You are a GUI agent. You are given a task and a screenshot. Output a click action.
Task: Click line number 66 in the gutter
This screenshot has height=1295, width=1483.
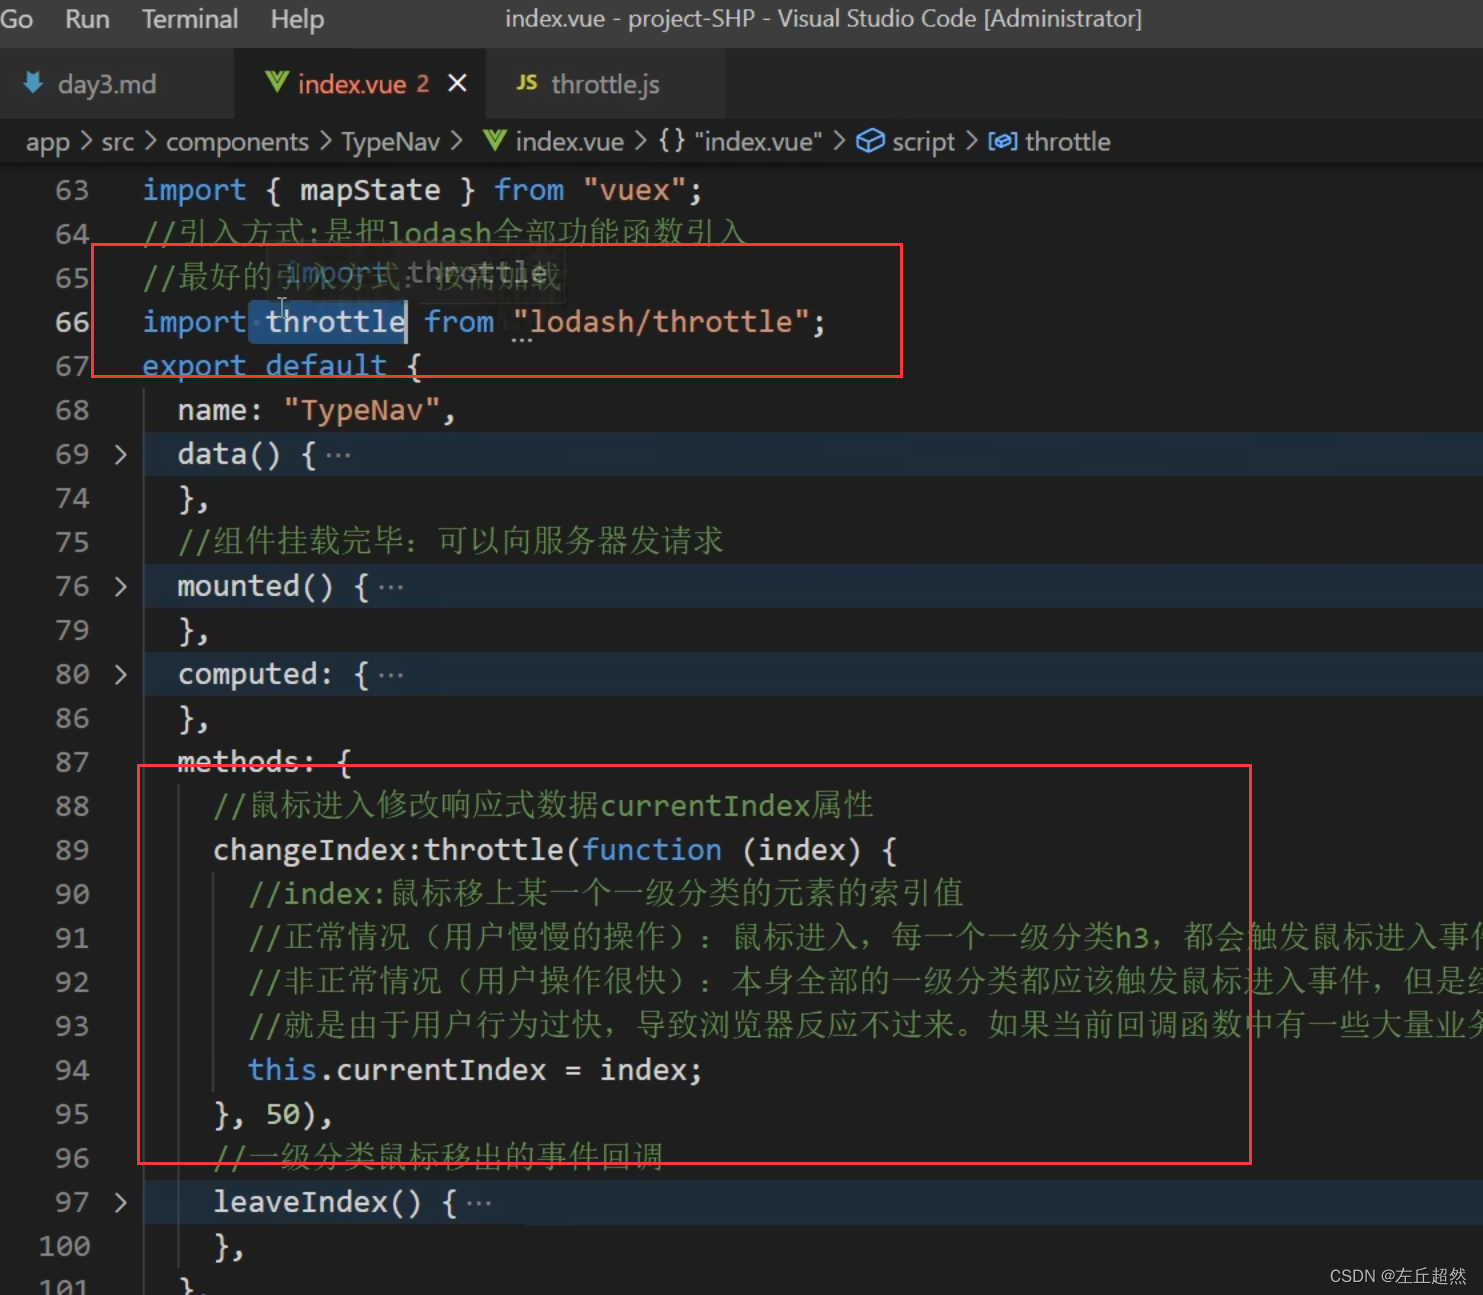[72, 323]
